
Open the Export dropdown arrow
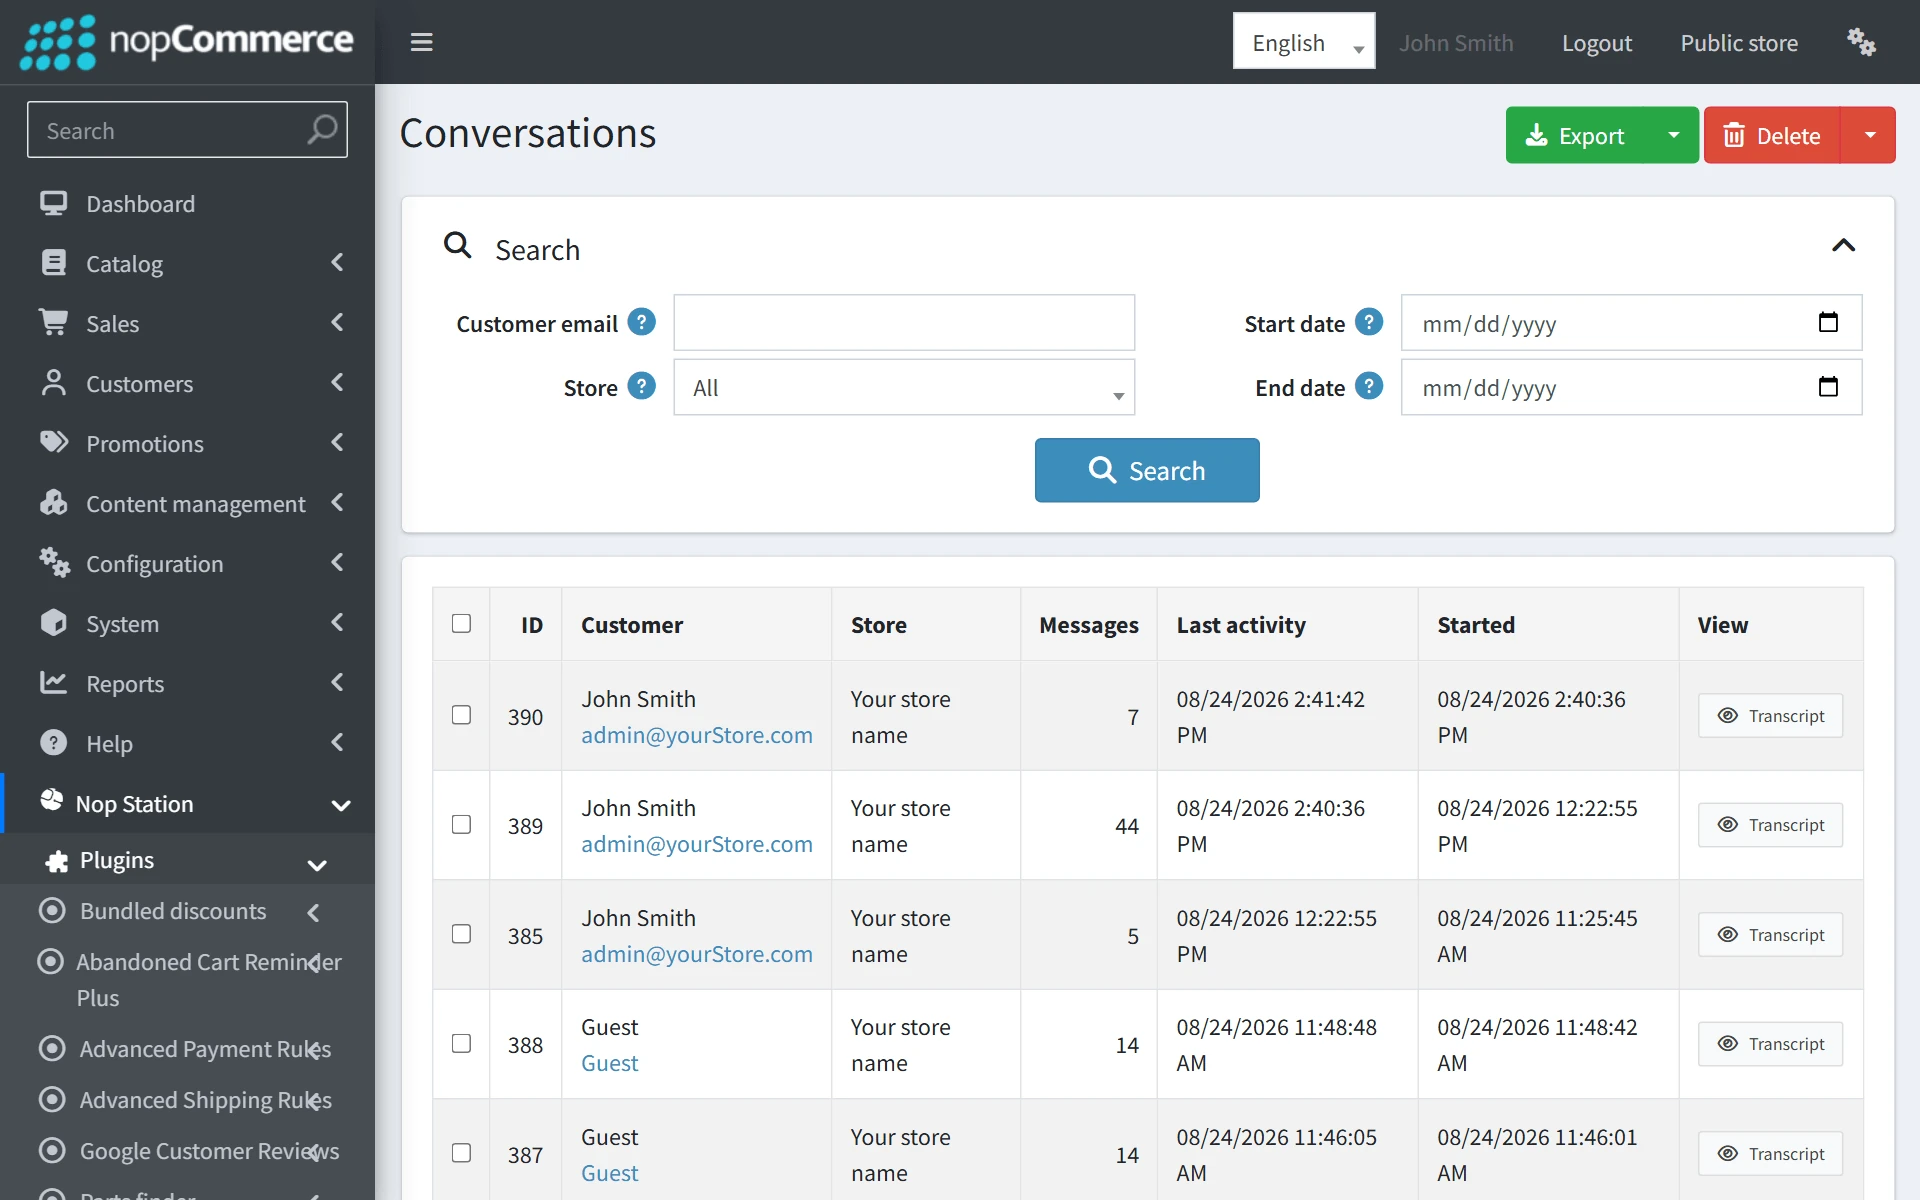1673,135
